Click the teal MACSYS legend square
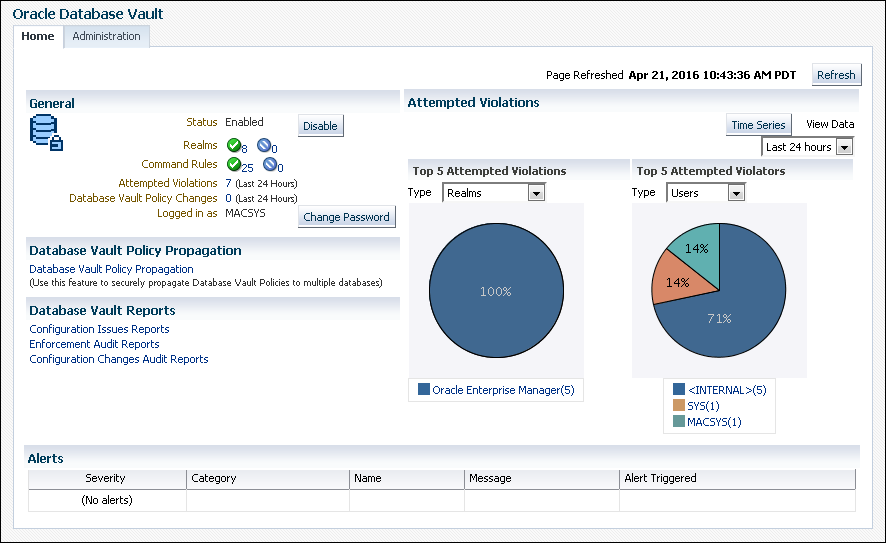This screenshot has width=886, height=543. coord(679,421)
